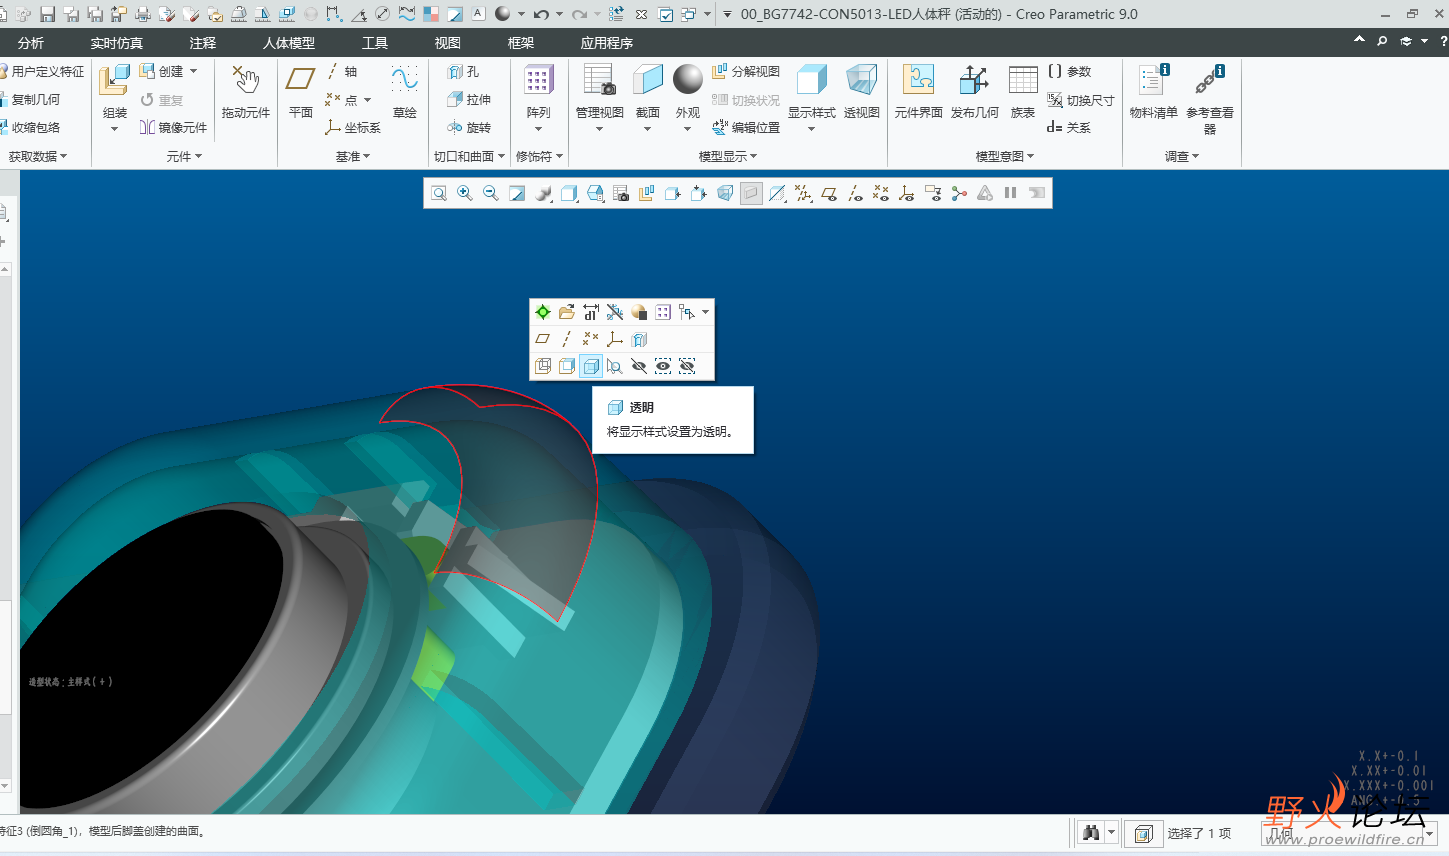Switch to the 实时仿真 tab
This screenshot has width=1449, height=856.
pyautogui.click(x=117, y=43)
